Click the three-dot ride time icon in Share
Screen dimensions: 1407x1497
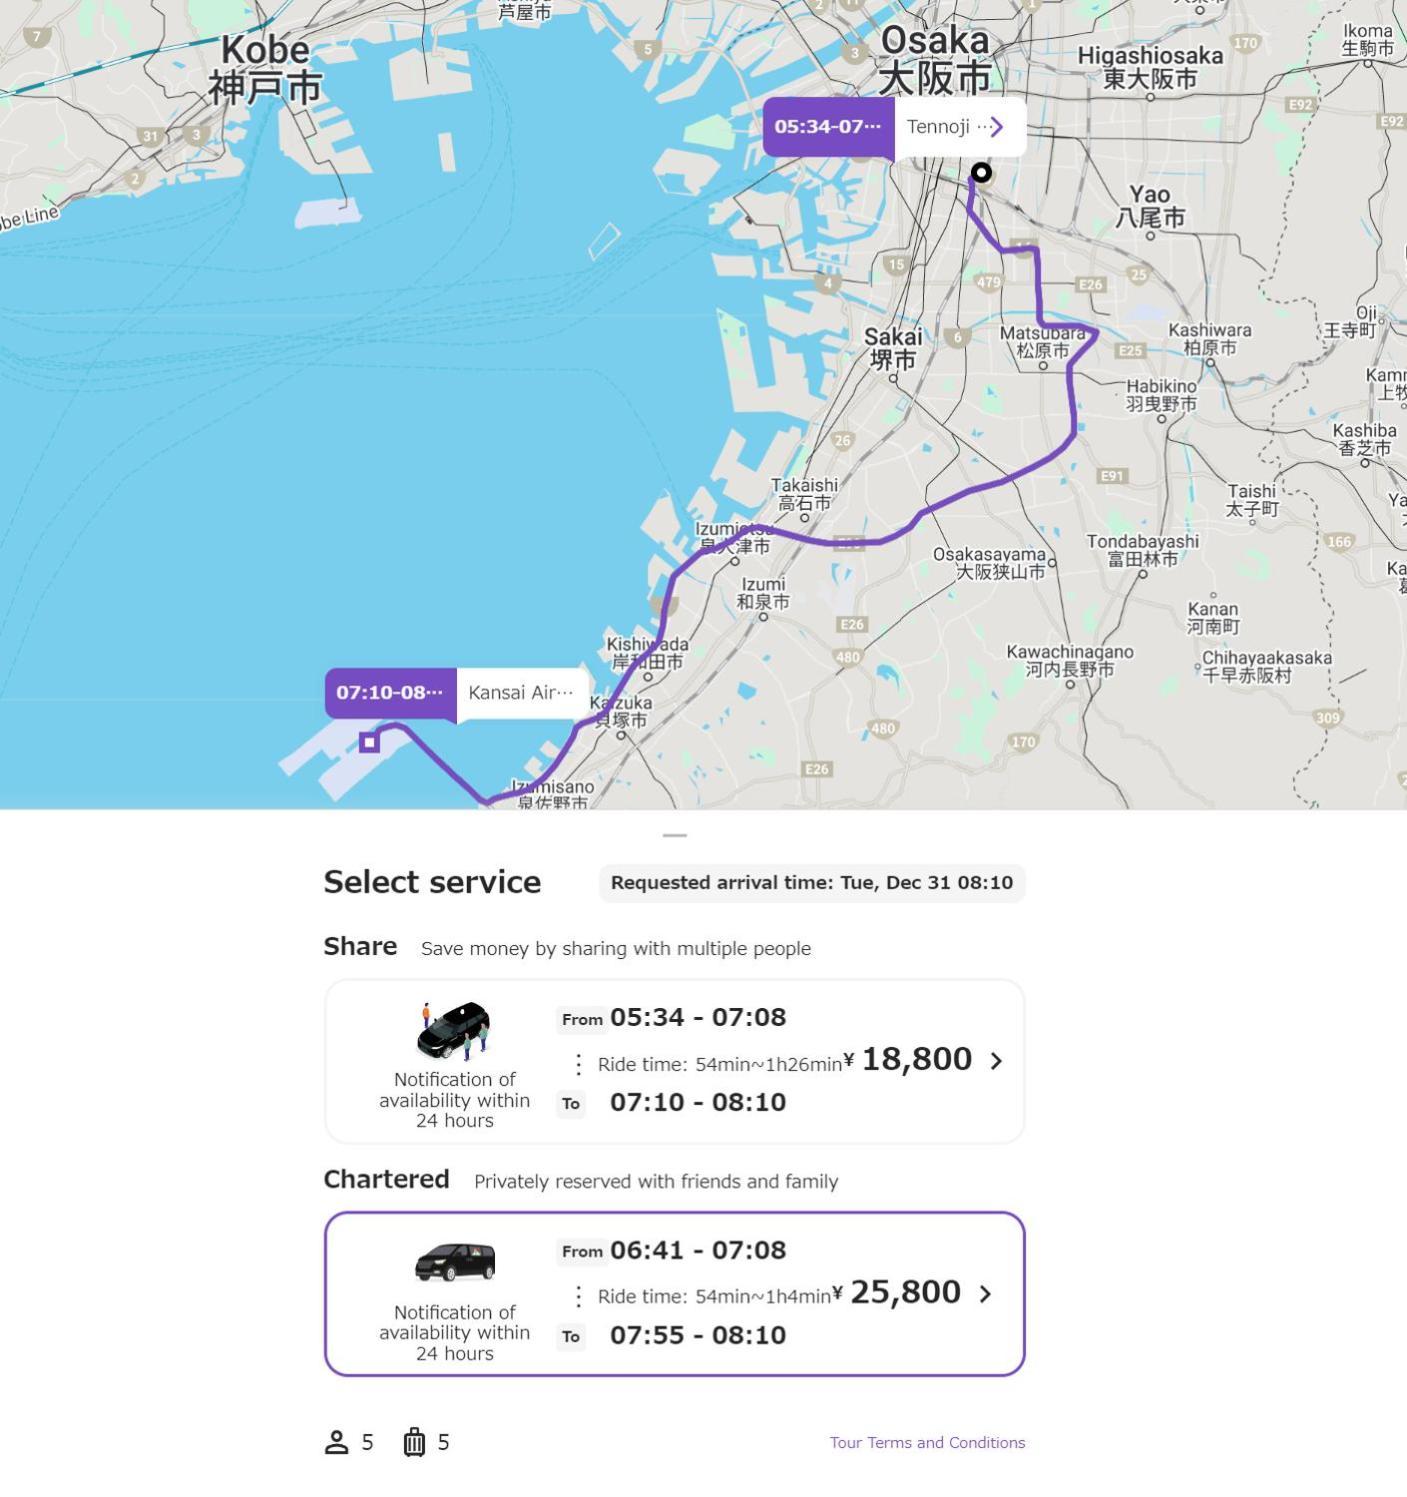(x=578, y=1064)
